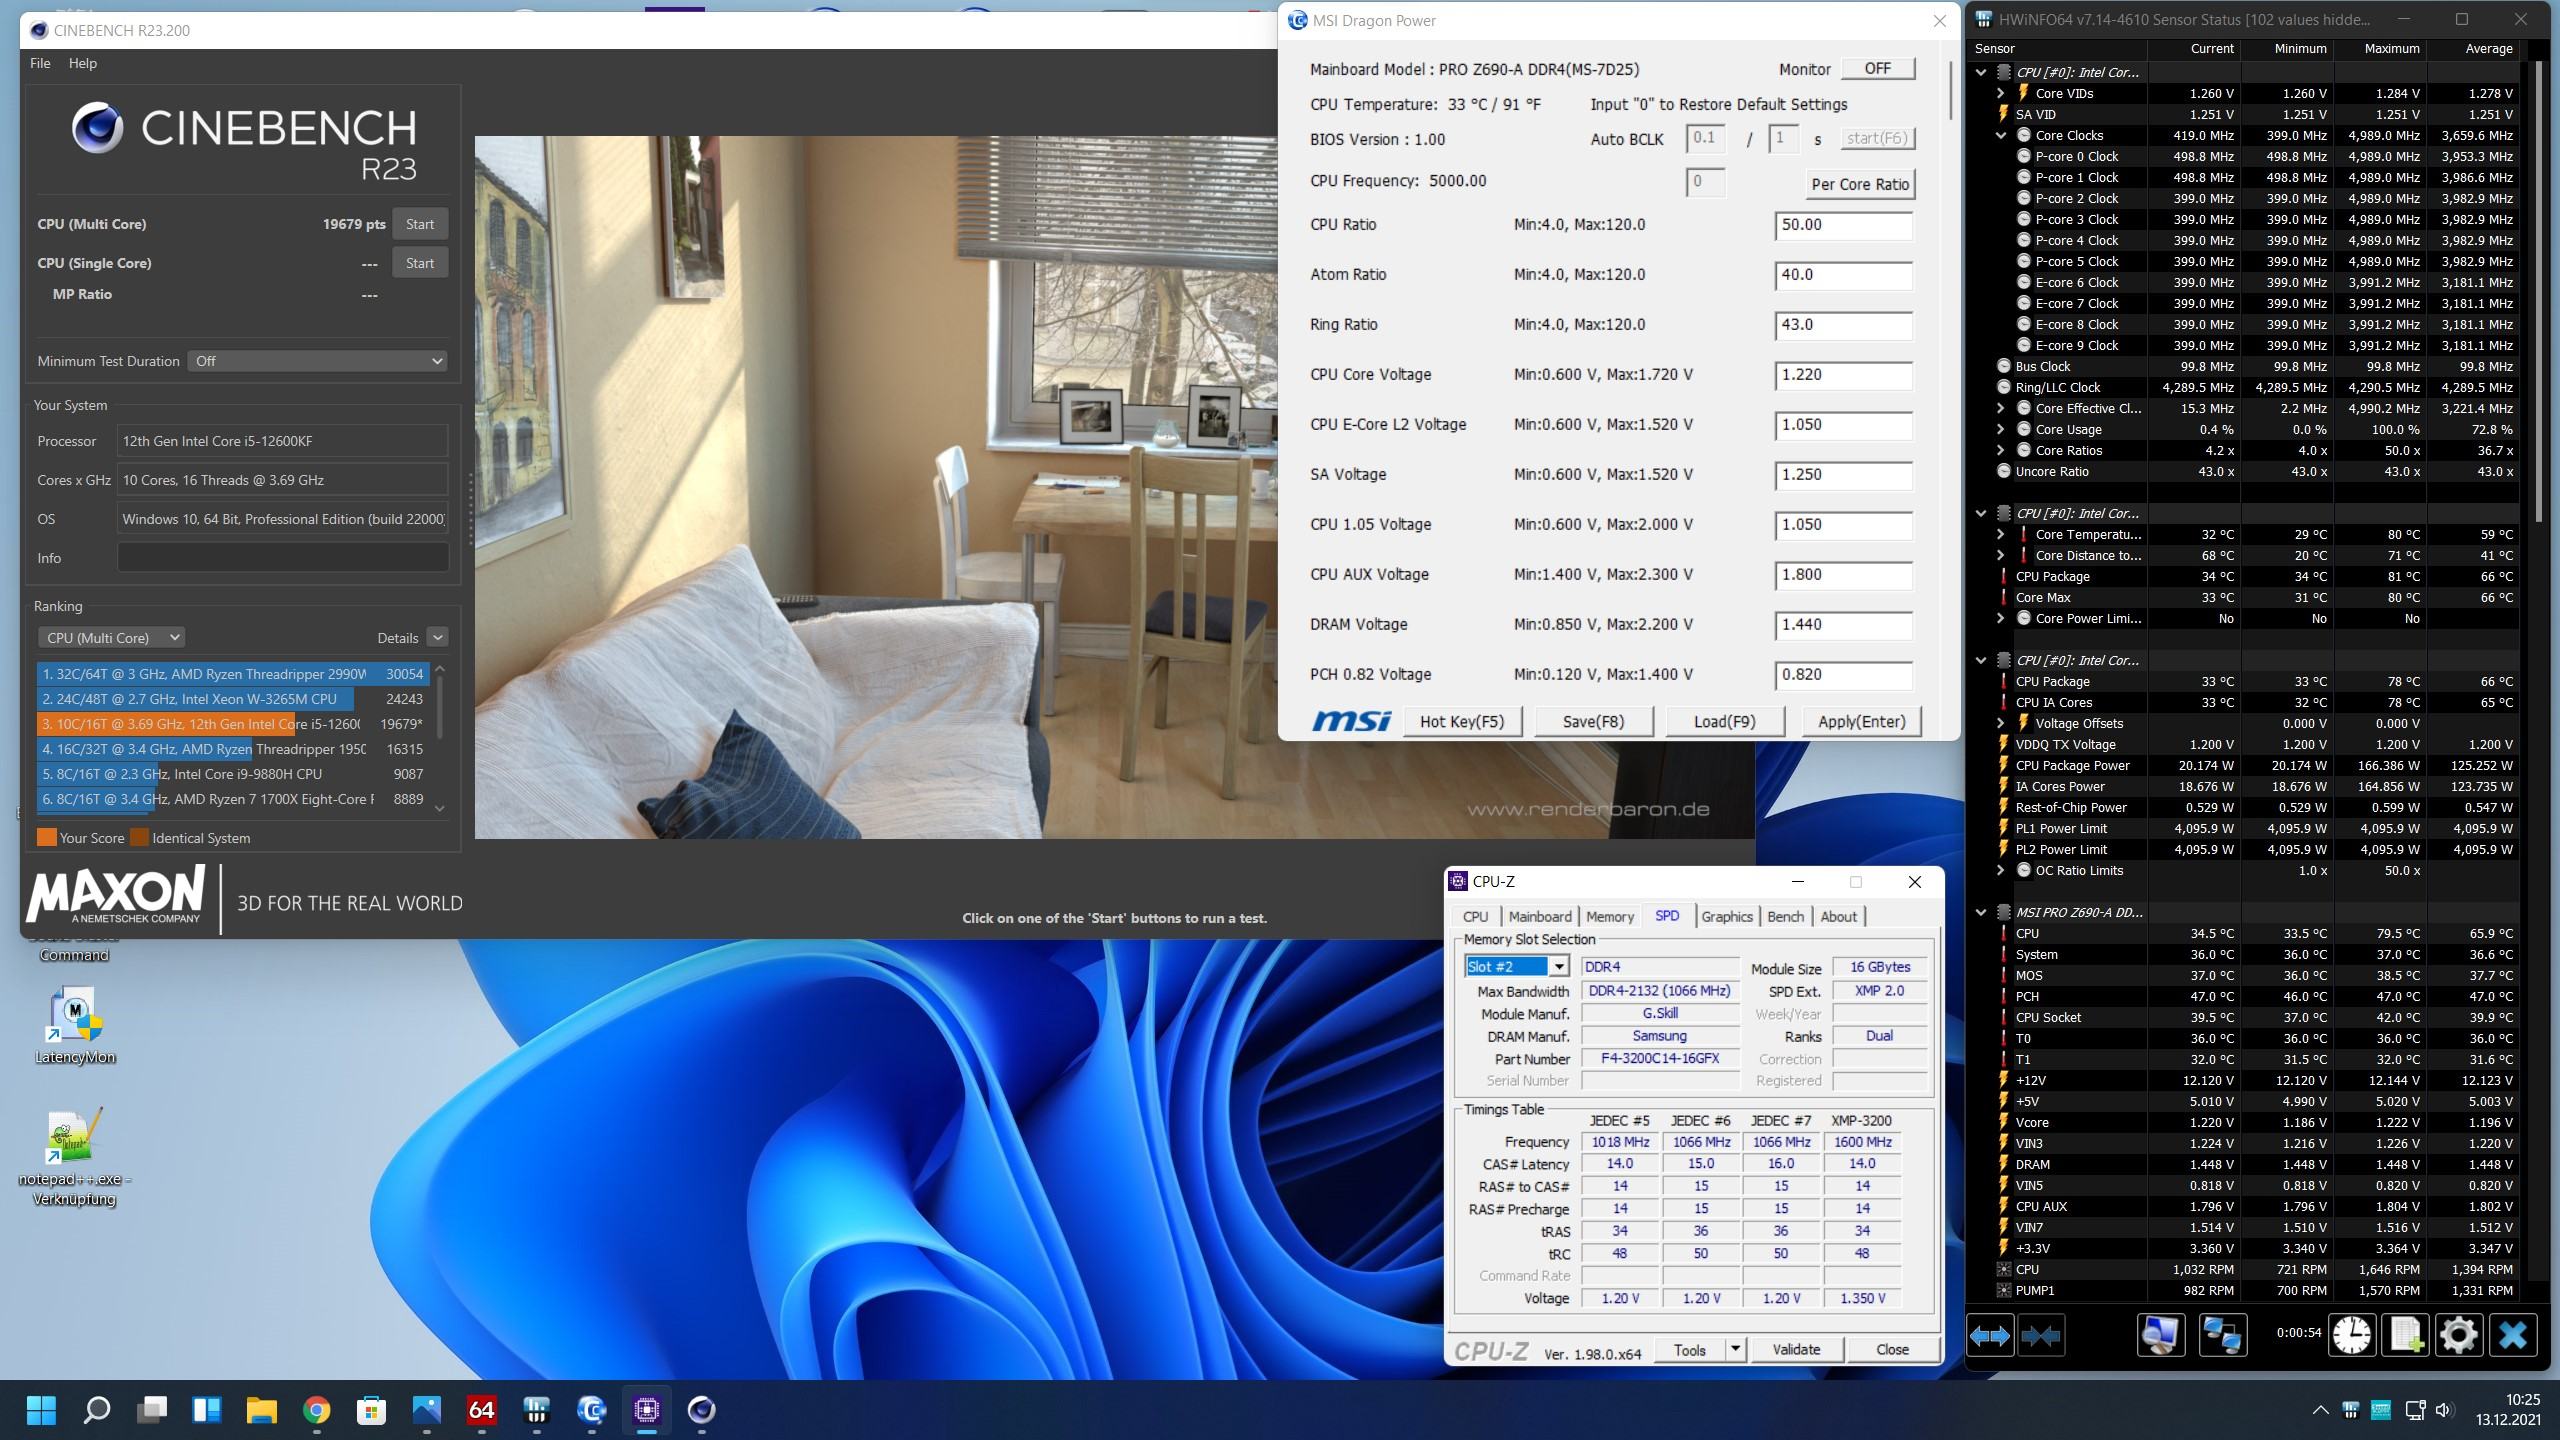Switch to Graphics tab in CPU-Z

tap(1727, 916)
